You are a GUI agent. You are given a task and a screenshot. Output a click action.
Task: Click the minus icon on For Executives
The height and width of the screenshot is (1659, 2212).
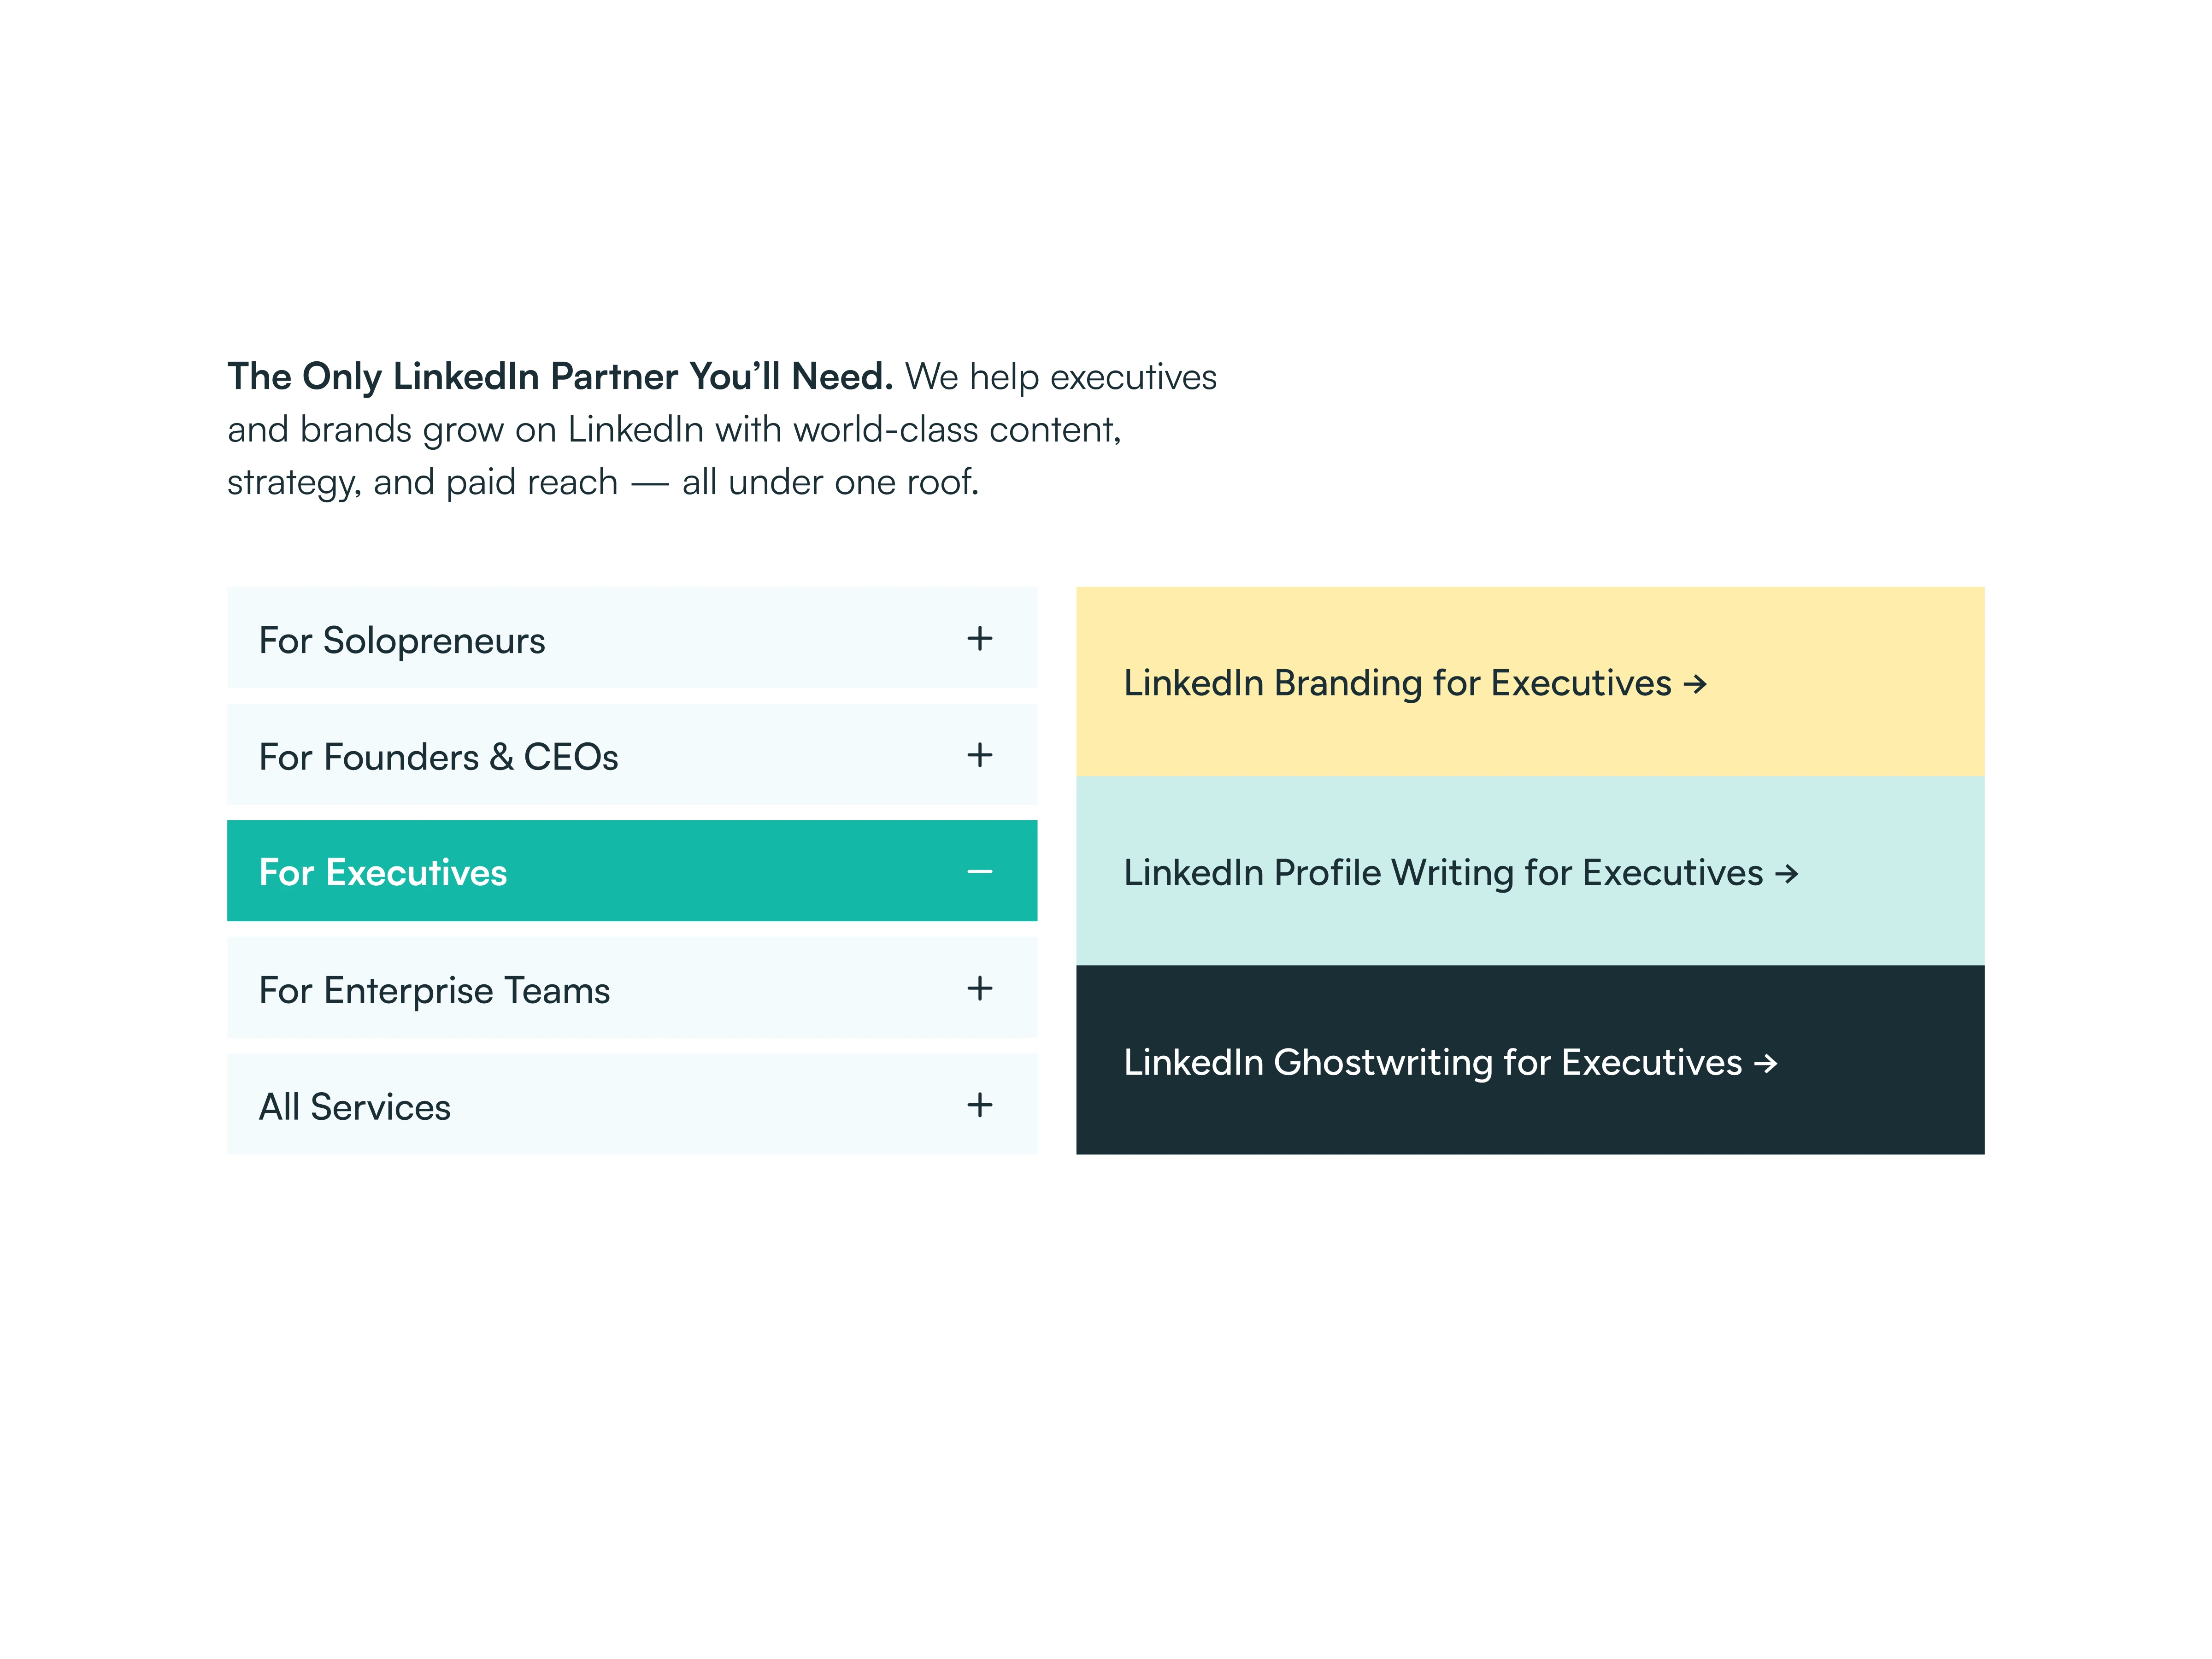(x=979, y=872)
